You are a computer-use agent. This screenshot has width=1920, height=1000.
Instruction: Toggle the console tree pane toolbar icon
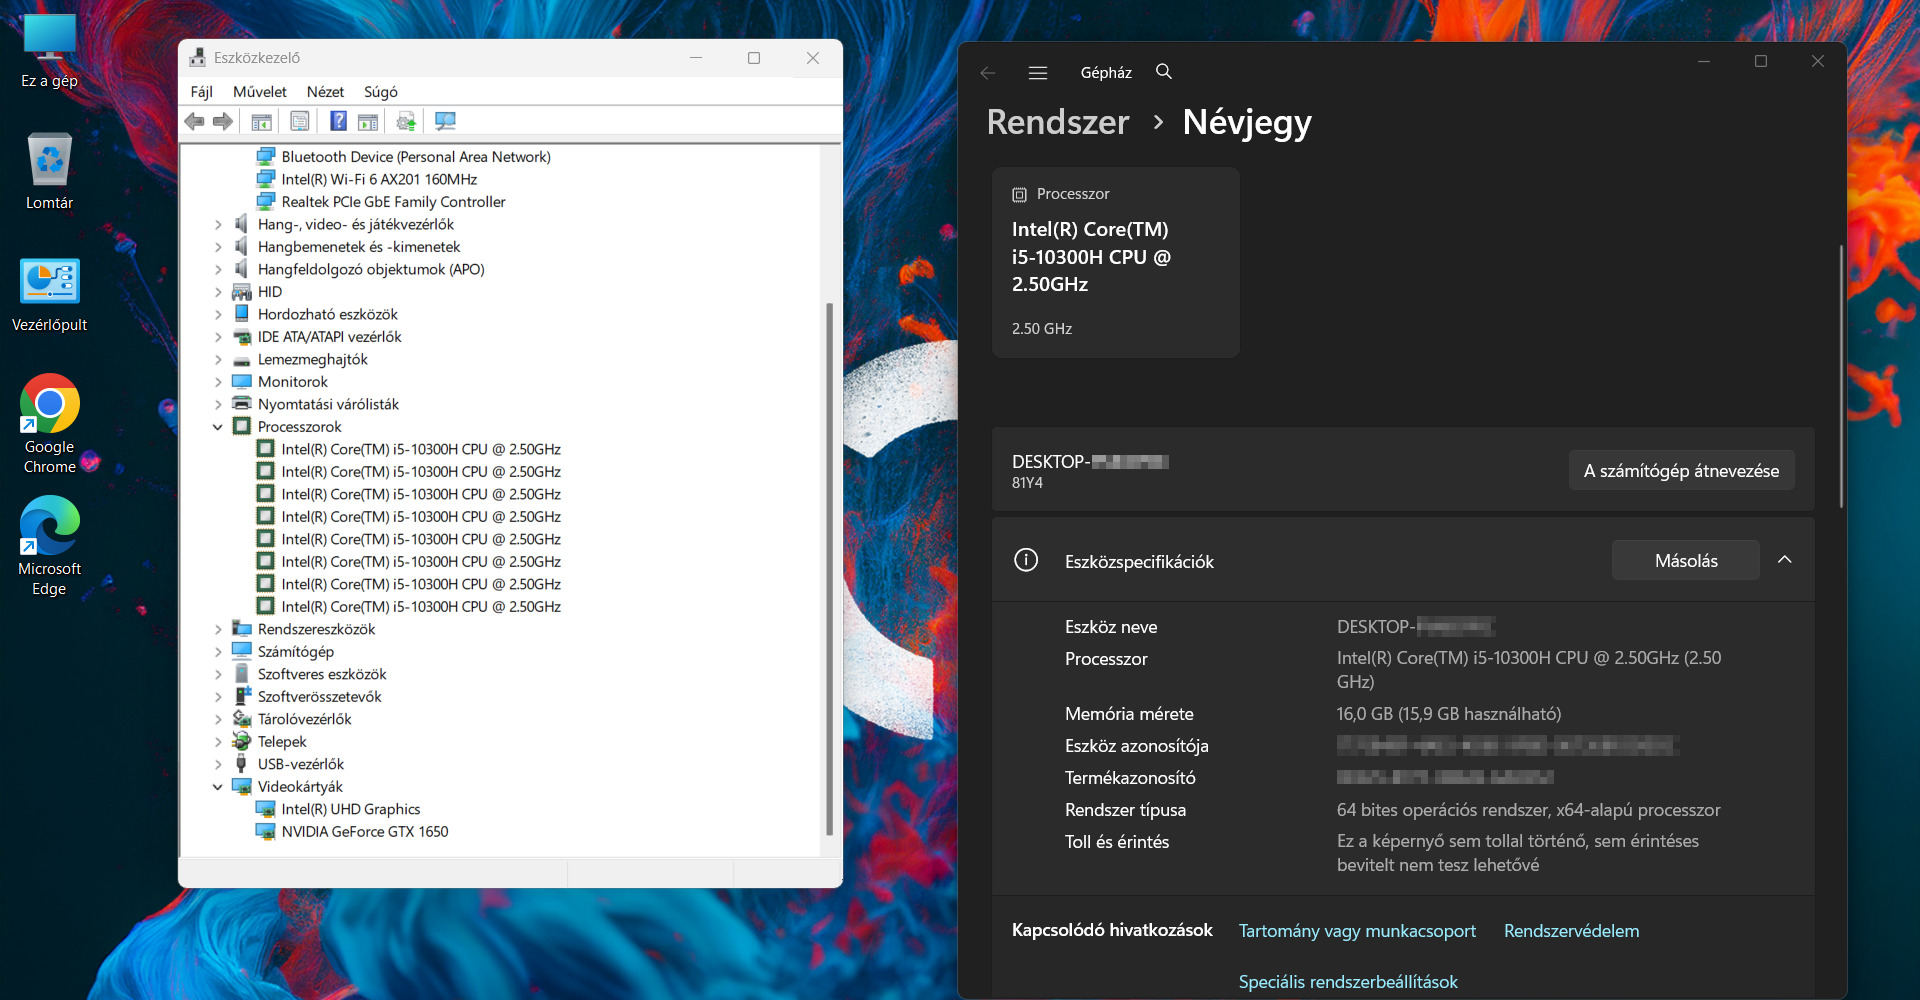click(x=261, y=121)
